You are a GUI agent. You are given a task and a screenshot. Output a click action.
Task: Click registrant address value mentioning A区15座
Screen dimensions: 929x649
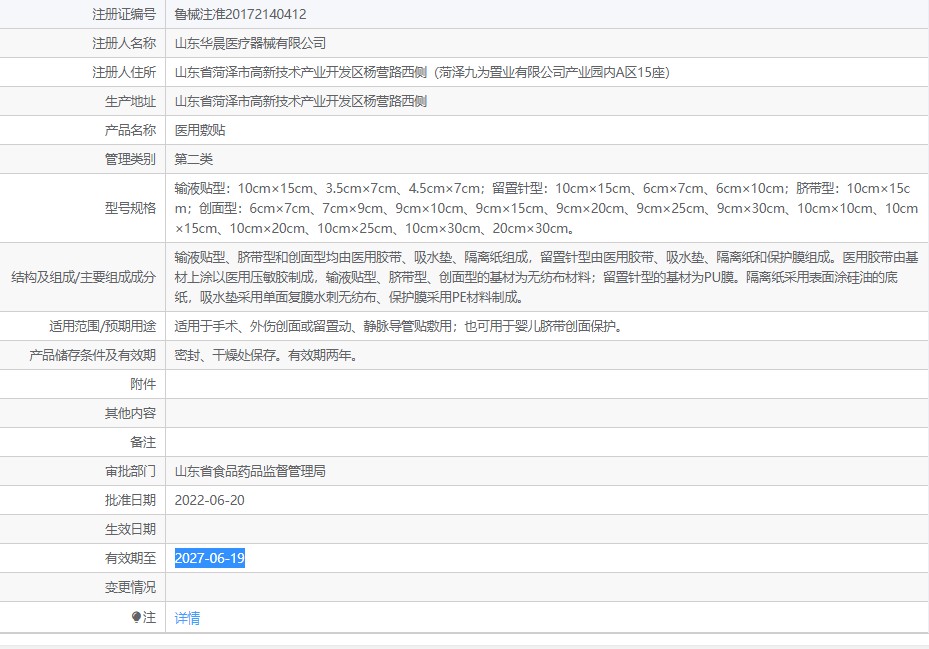(x=422, y=72)
